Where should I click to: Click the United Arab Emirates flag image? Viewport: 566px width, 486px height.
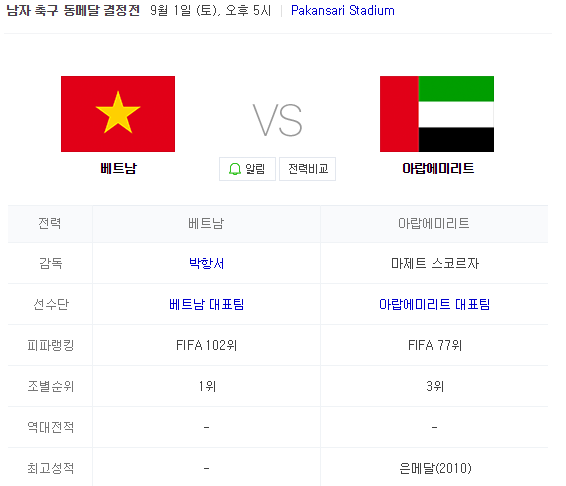click(x=437, y=114)
